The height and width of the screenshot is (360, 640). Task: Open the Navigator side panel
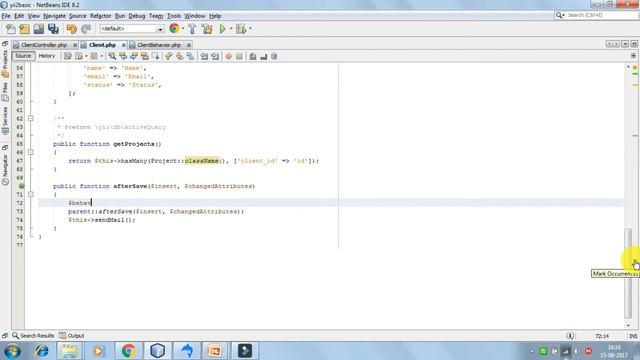[x=5, y=170]
